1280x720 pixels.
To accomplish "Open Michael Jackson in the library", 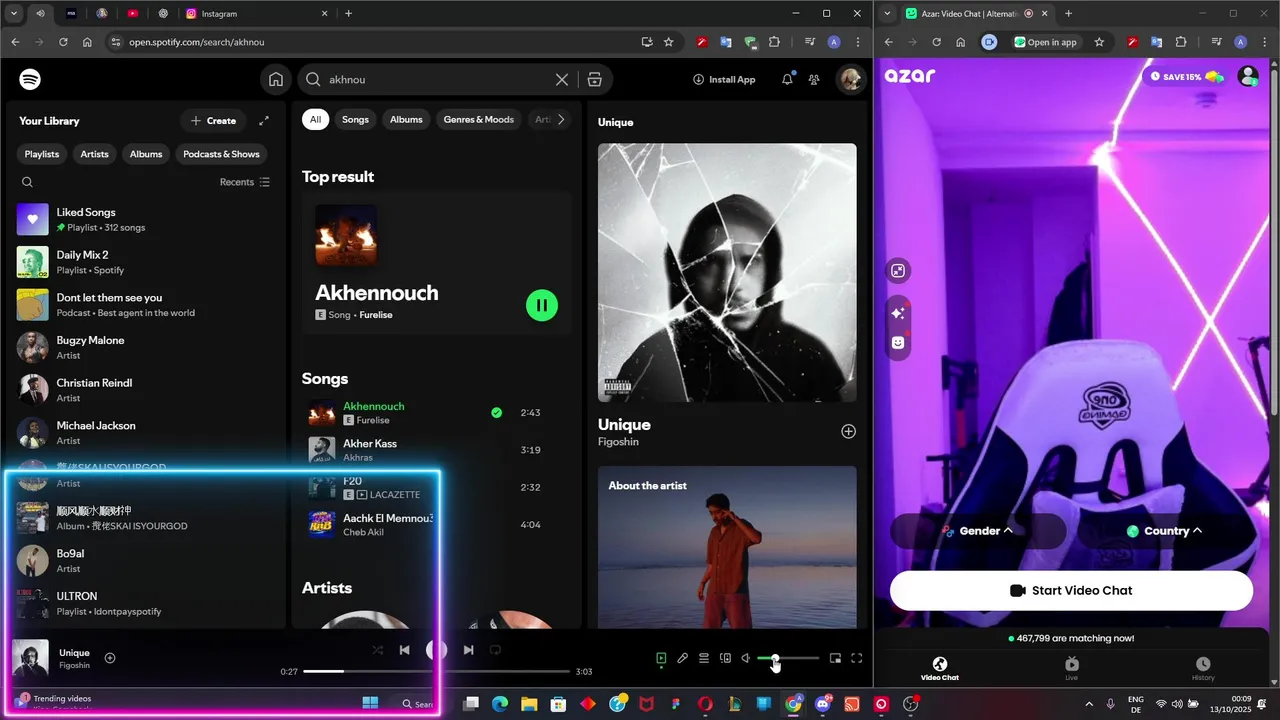I will point(145,433).
